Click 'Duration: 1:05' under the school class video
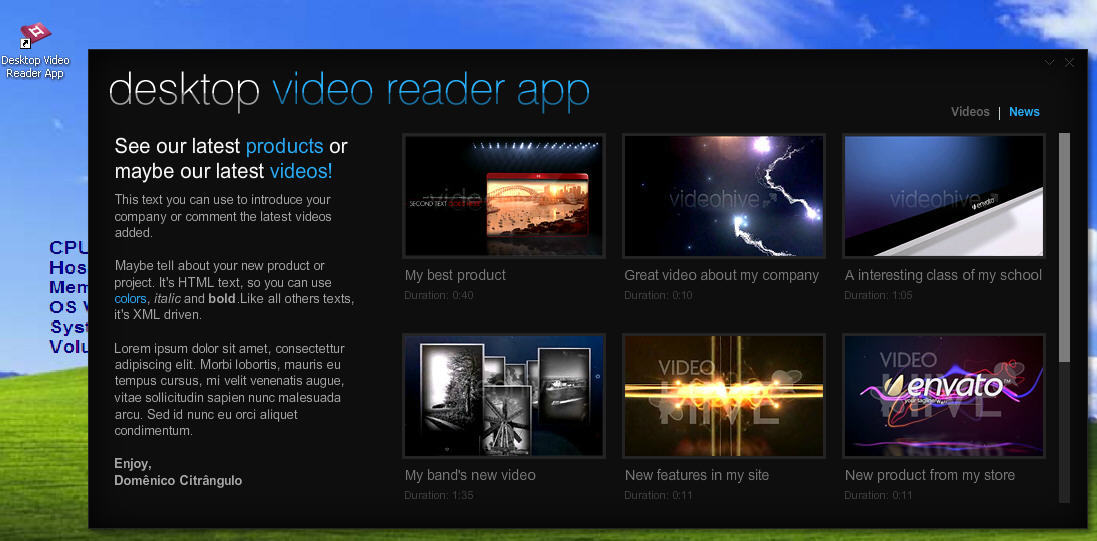 click(878, 295)
